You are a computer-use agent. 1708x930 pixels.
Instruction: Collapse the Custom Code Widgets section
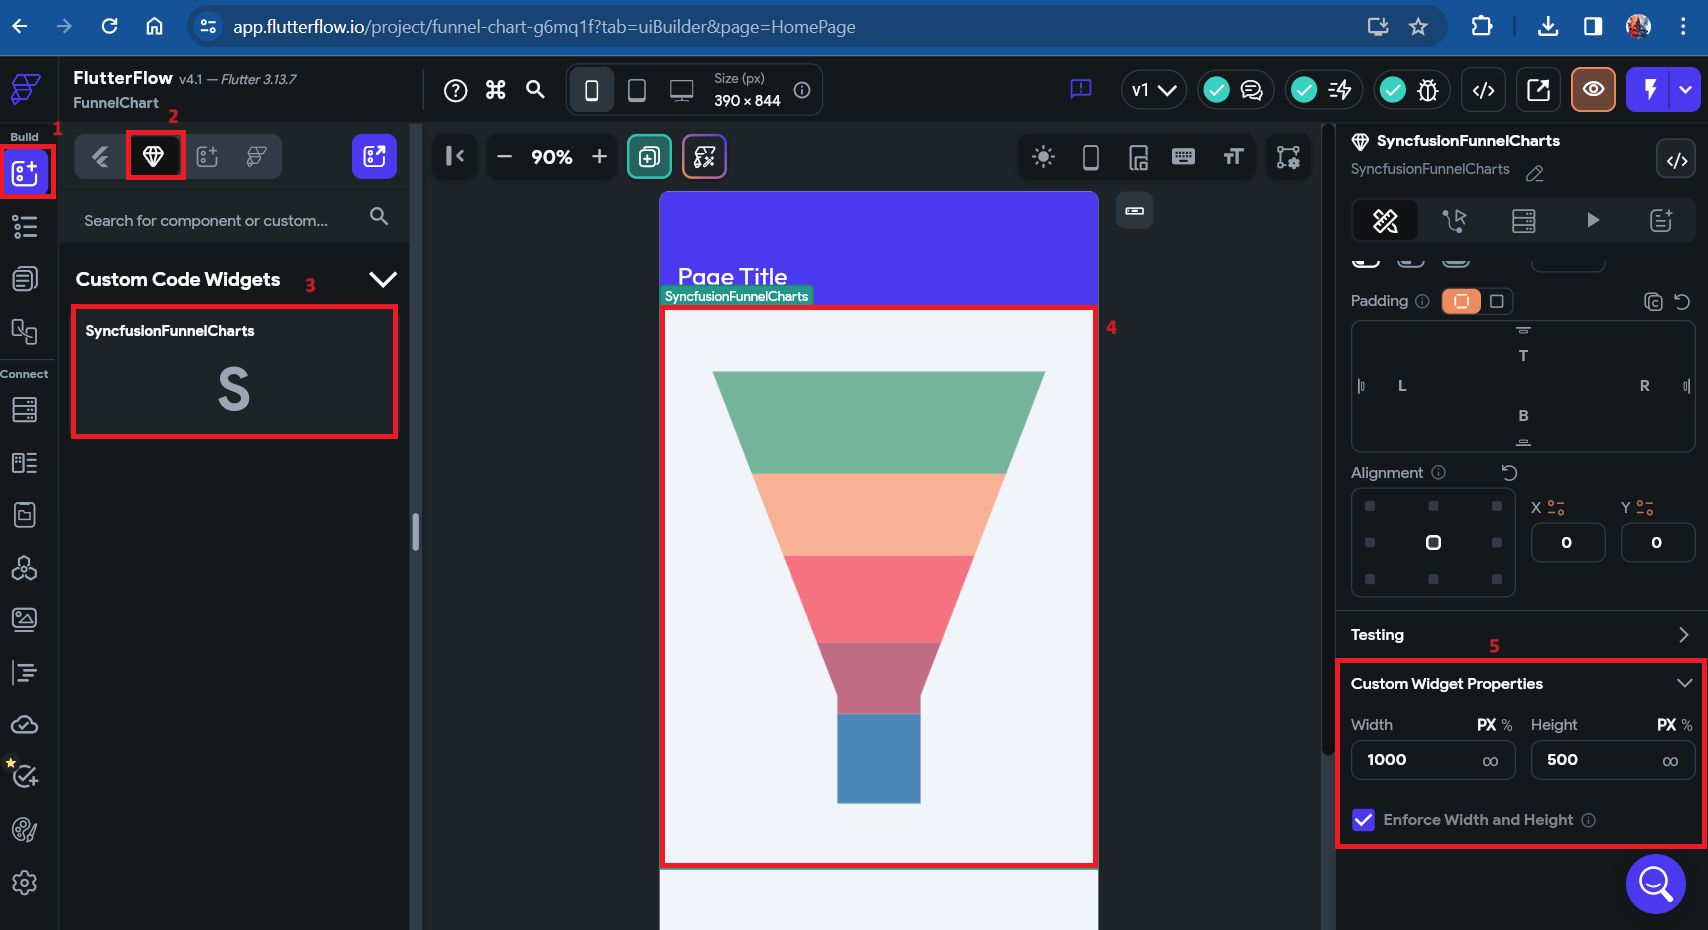click(x=383, y=279)
